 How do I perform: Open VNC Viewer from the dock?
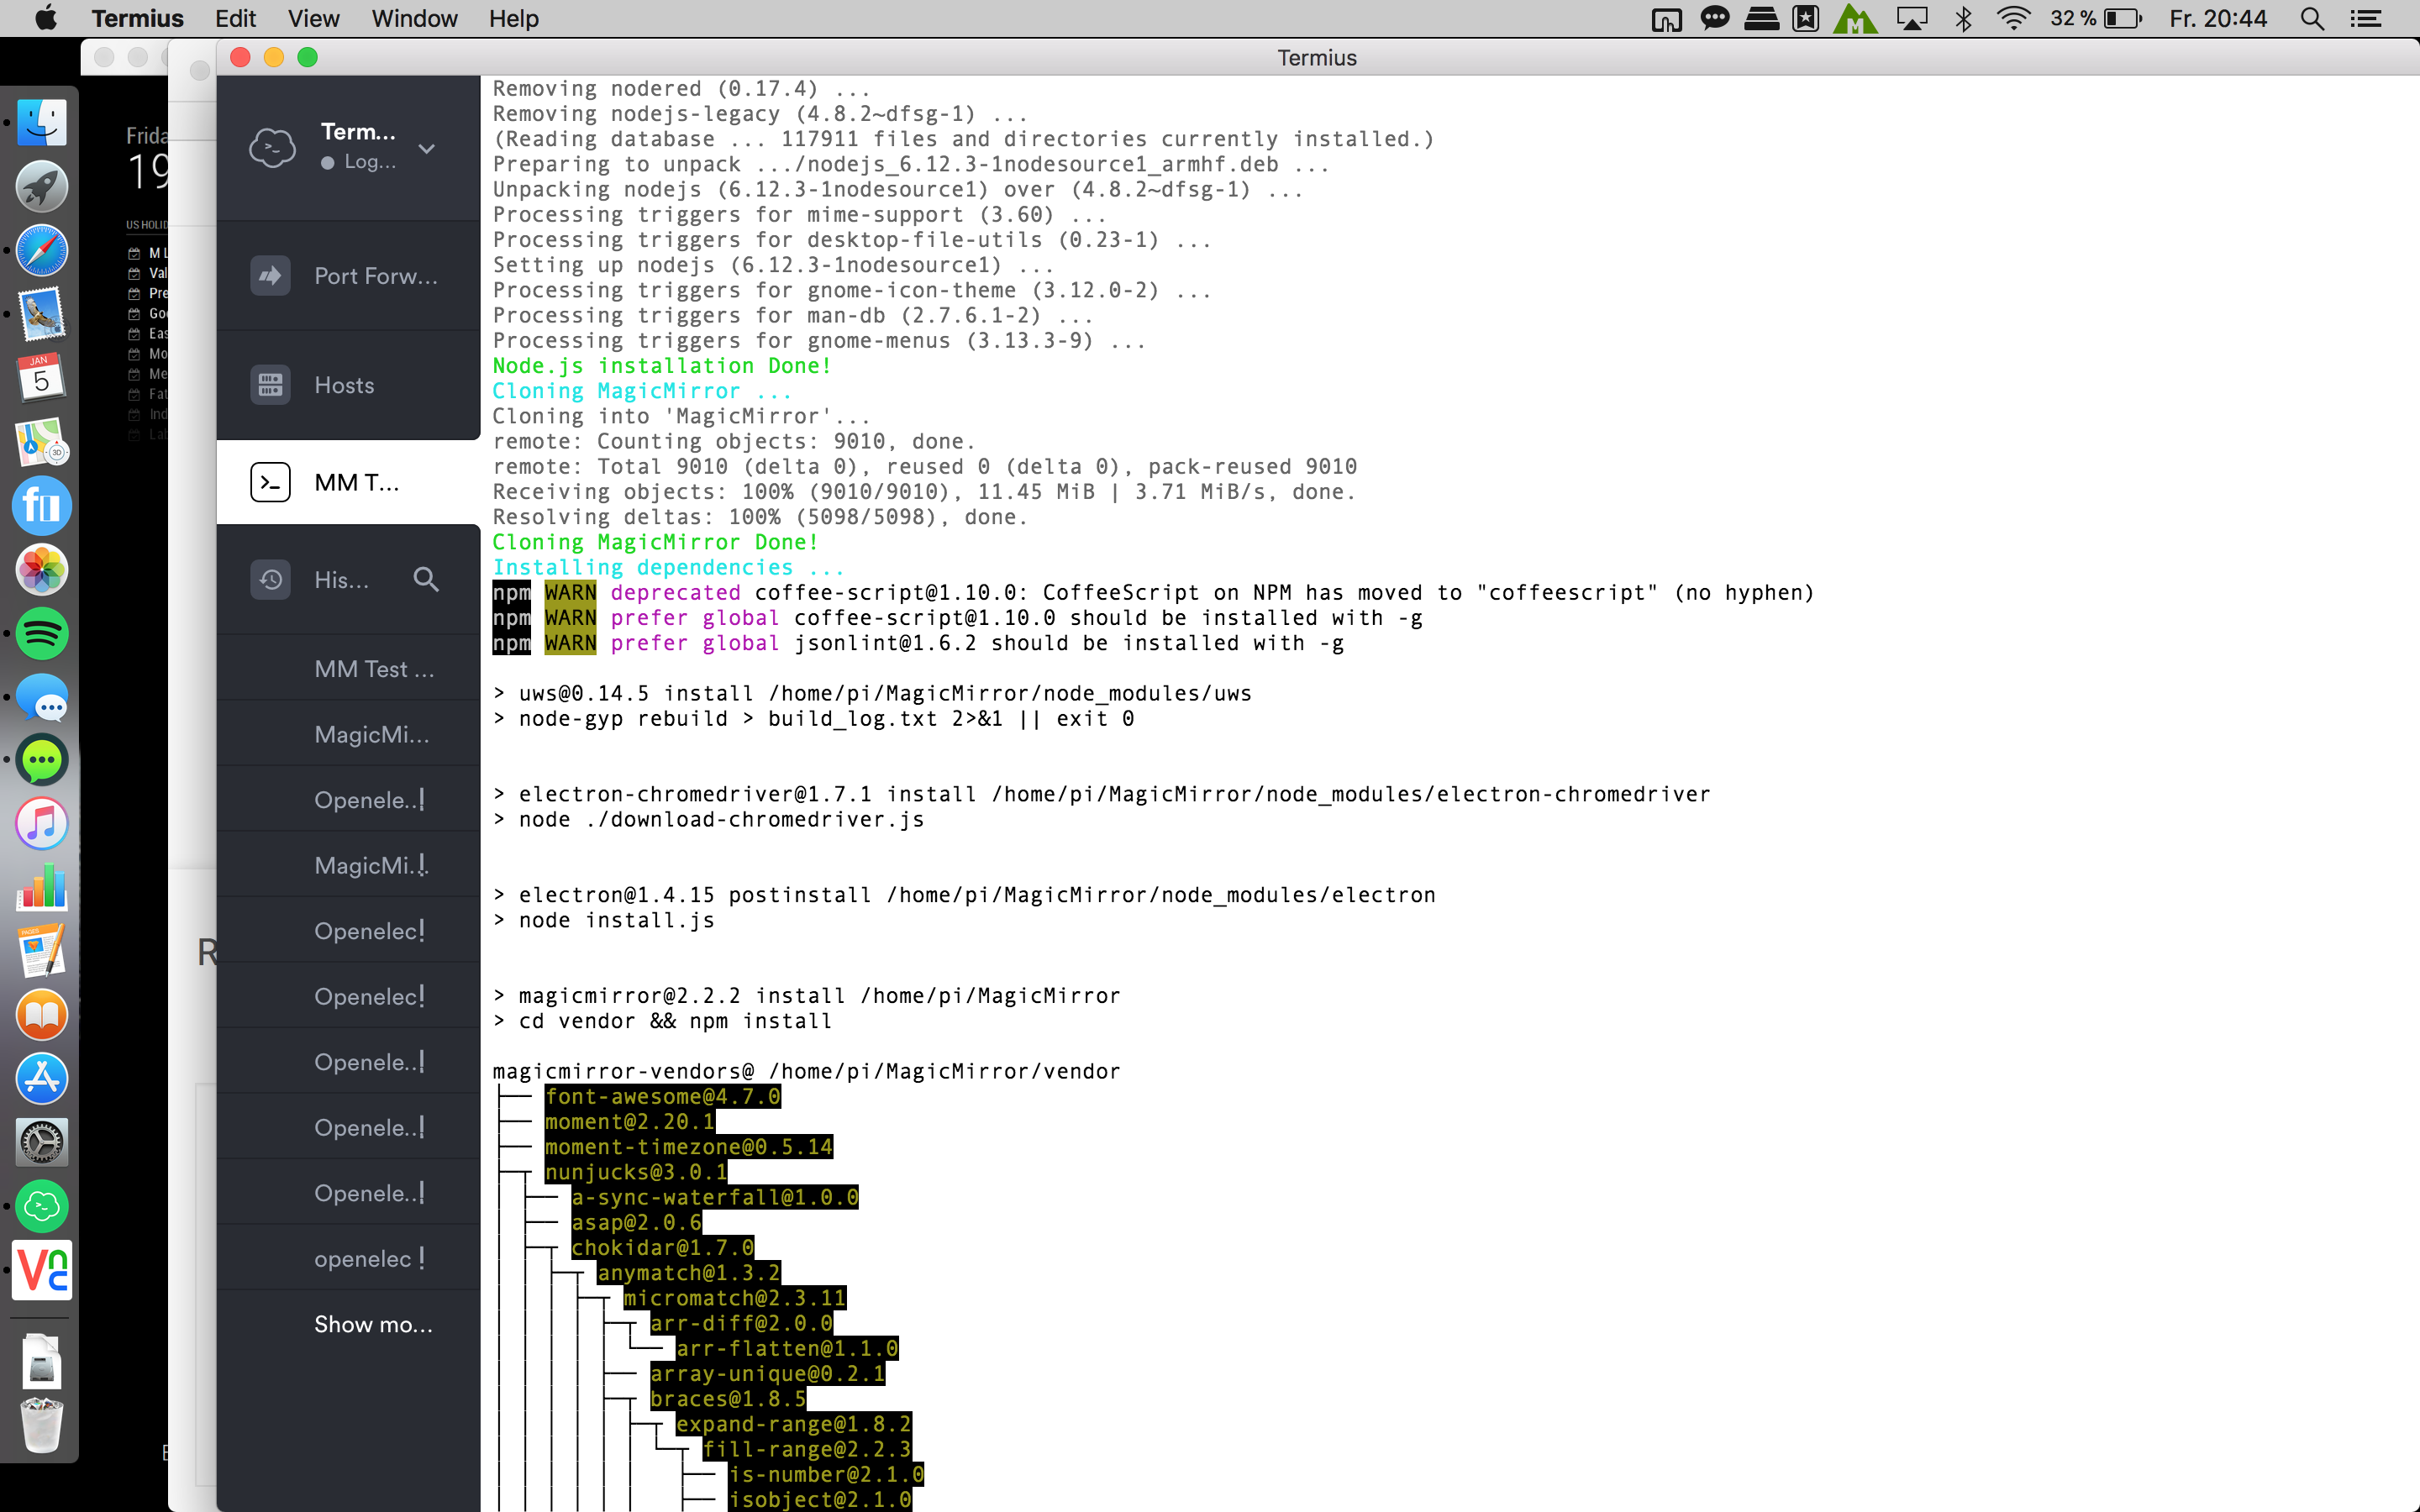click(x=42, y=1270)
